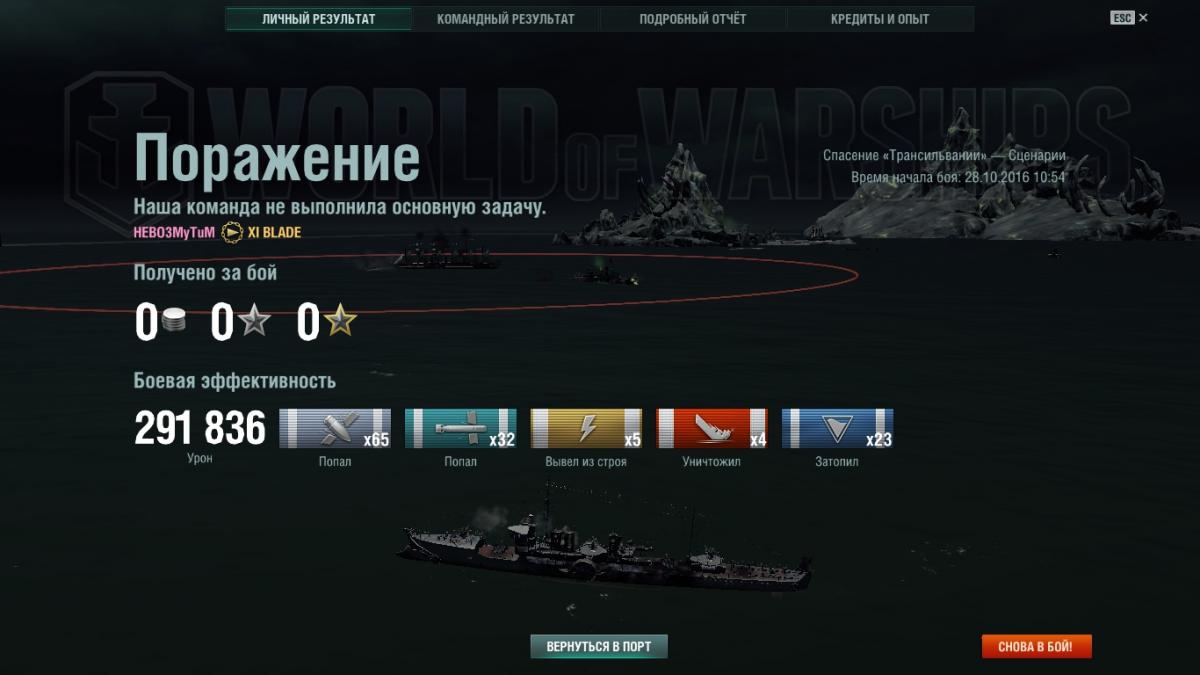
Task: Click the silver credits coin icon
Action: [175, 322]
